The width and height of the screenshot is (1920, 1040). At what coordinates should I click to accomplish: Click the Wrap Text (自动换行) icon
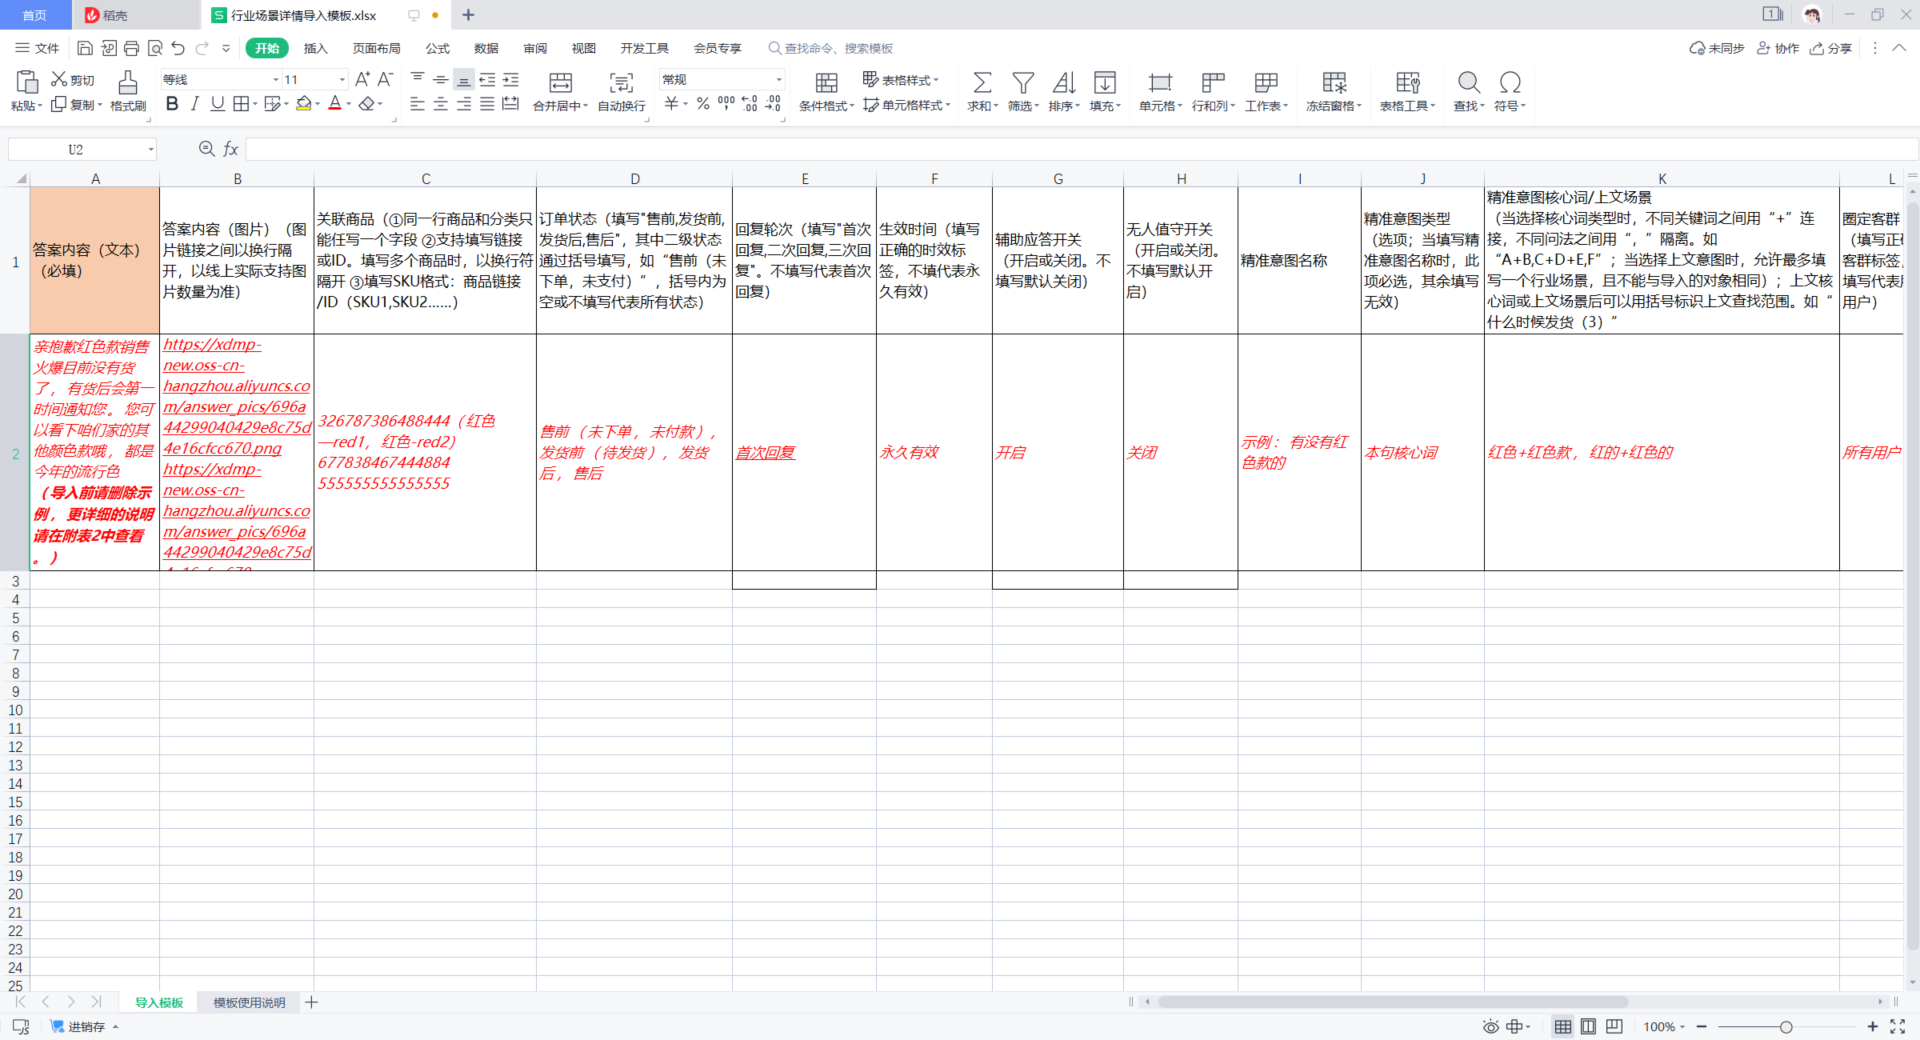pyautogui.click(x=621, y=82)
